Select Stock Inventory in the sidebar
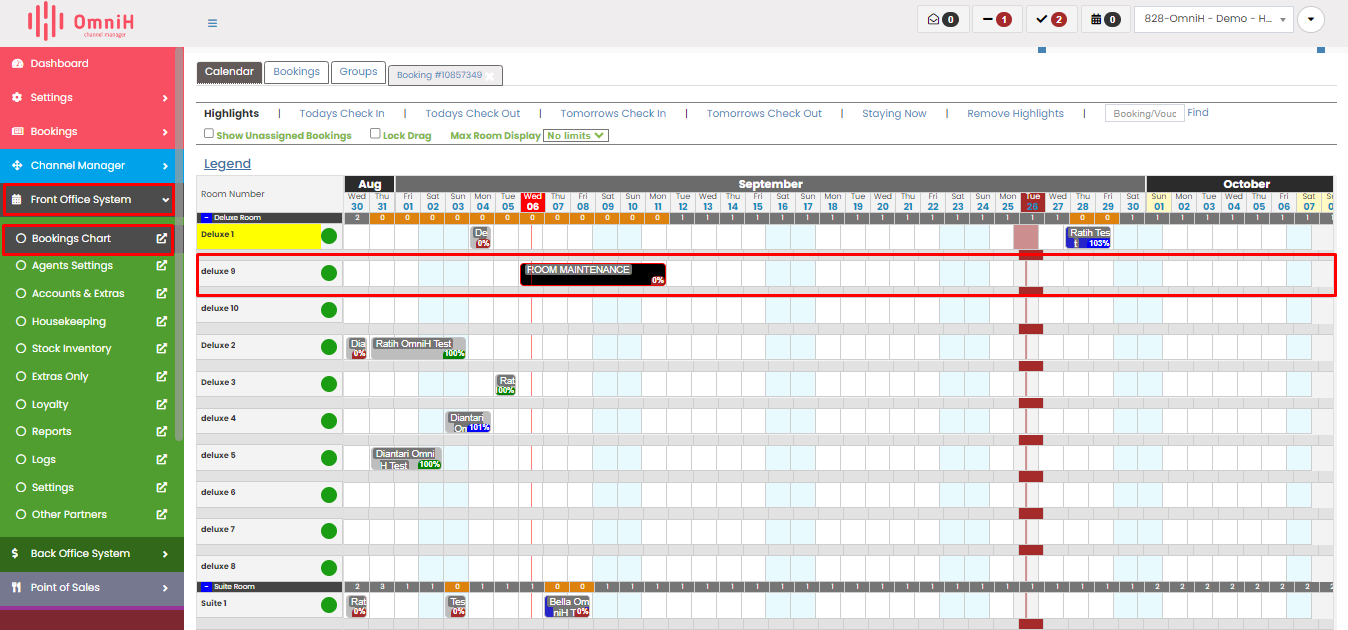This screenshot has height=630, width=1348. [71, 349]
